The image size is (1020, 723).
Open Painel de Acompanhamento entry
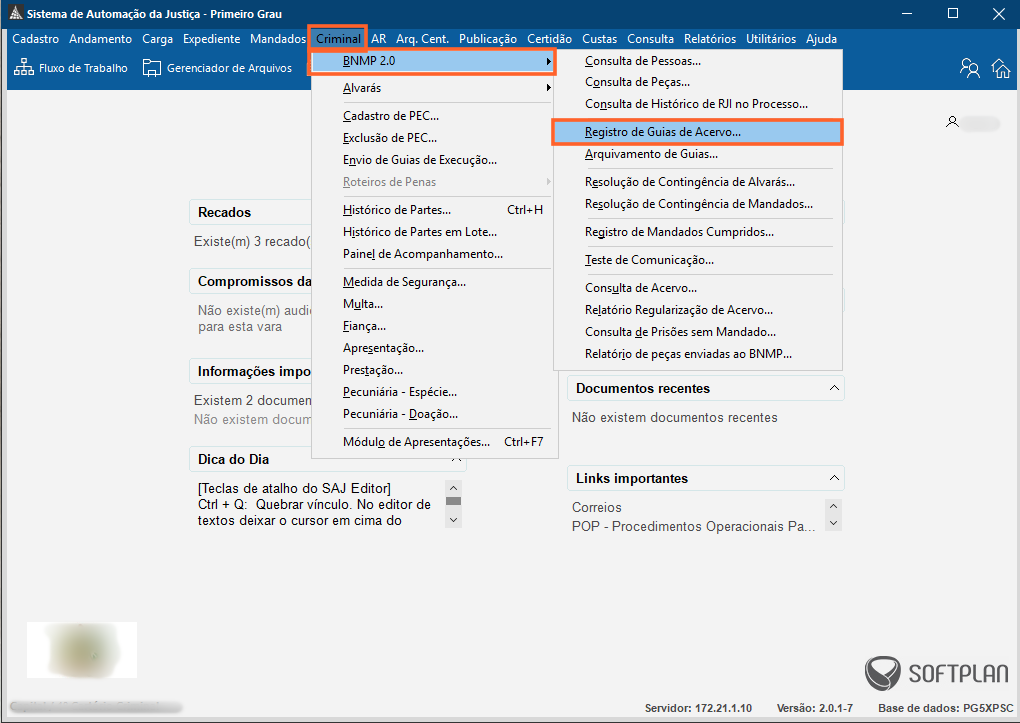433,254
